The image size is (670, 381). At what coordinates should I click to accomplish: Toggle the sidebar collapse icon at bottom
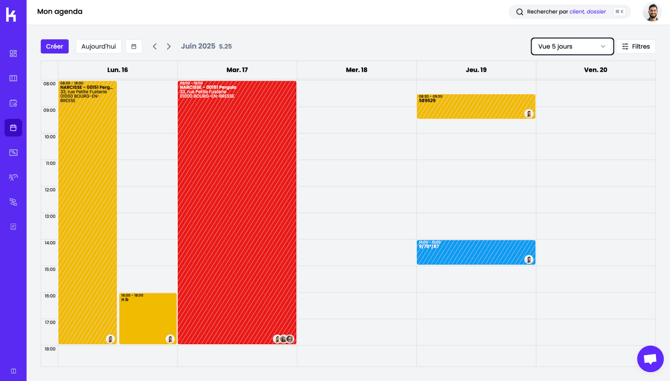(13, 371)
